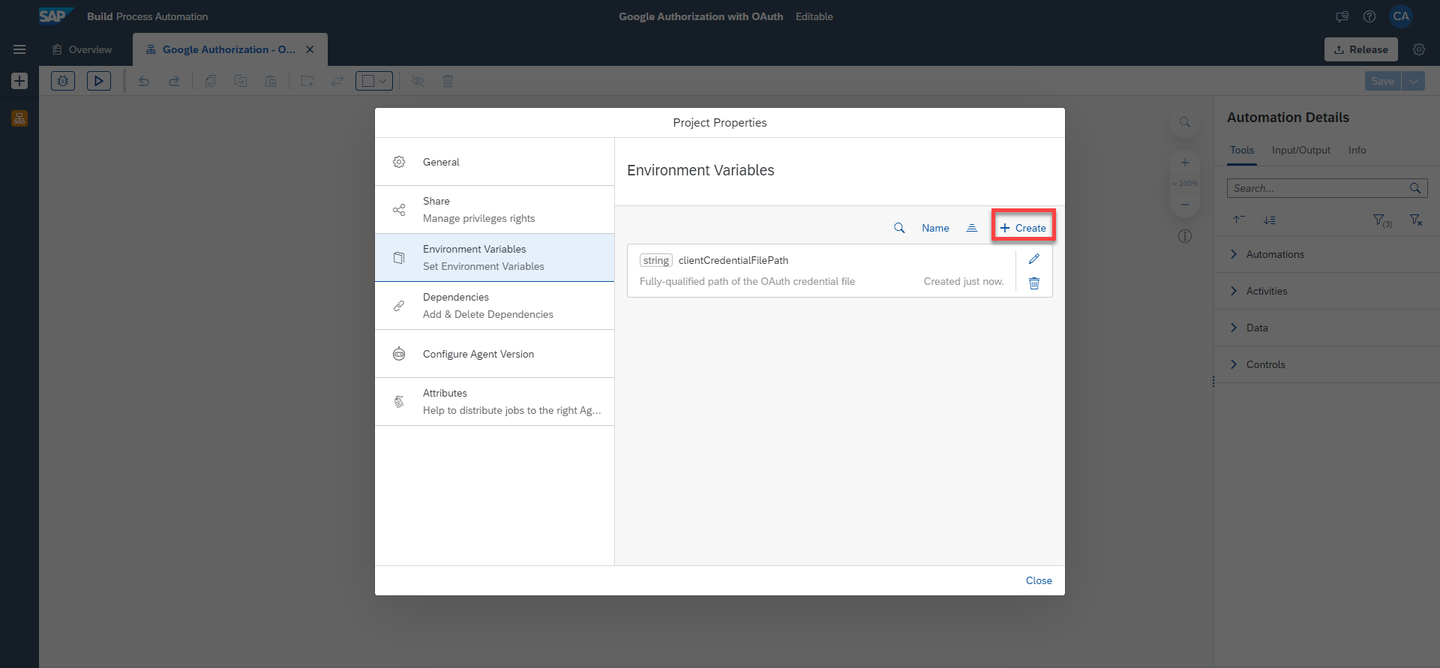Redo the last action

tap(174, 81)
